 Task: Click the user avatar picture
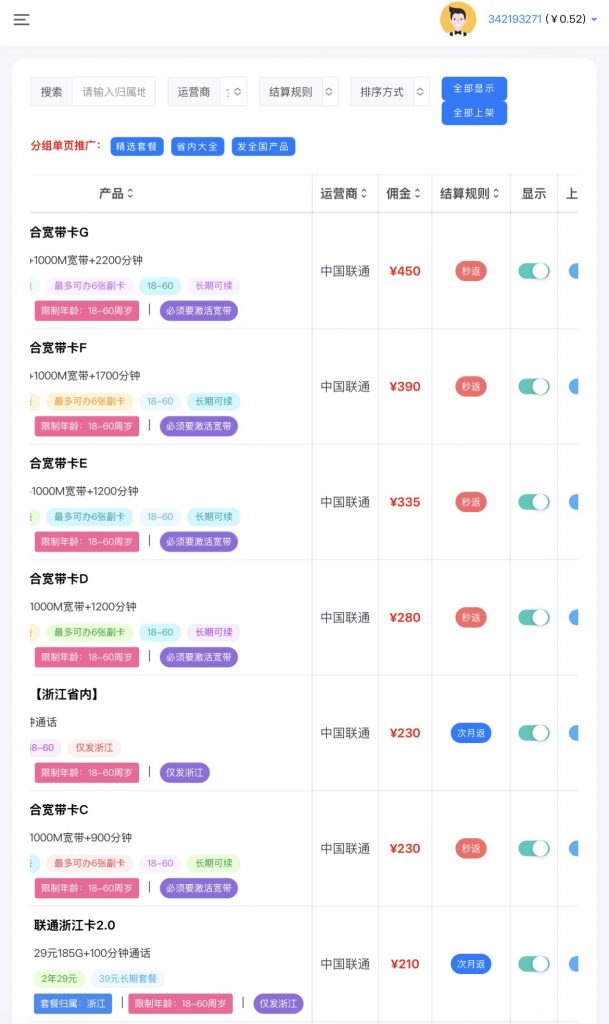point(458,19)
